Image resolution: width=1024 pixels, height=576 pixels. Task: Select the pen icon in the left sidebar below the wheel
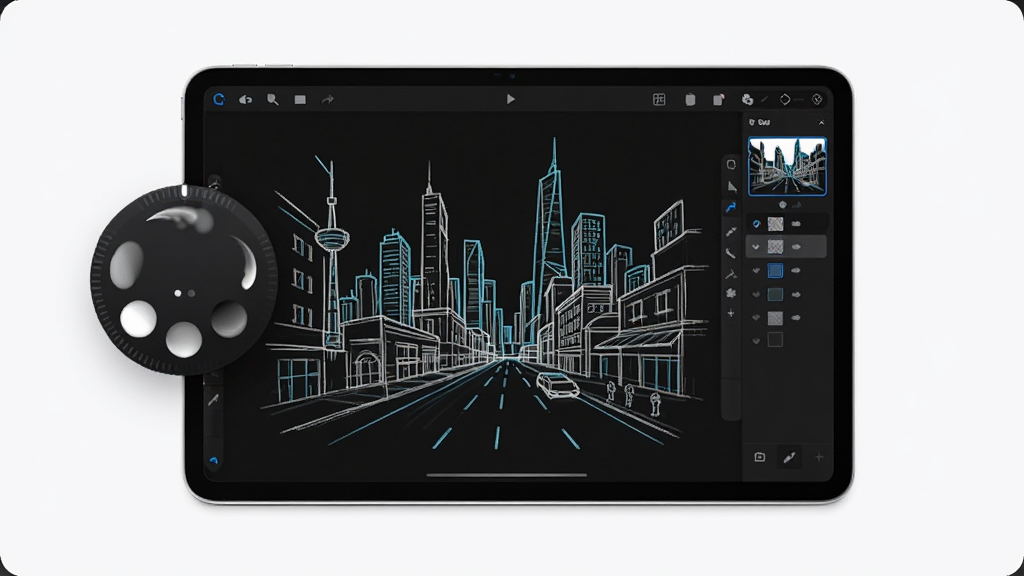213,400
